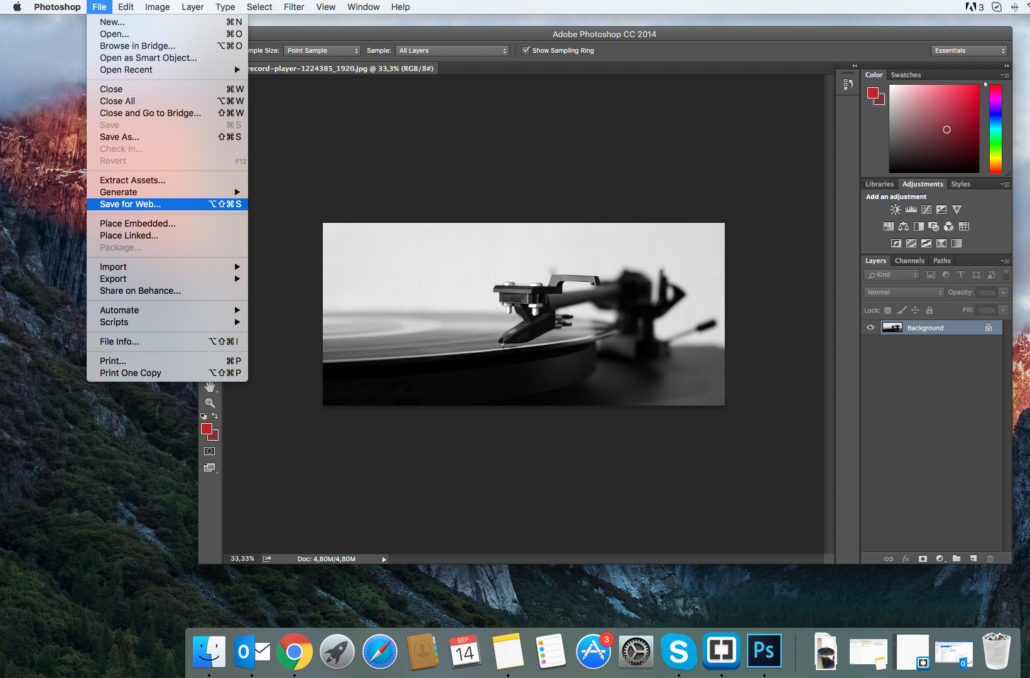The width and height of the screenshot is (1030, 678).
Task: Create a new layer group folder
Action: coord(956,558)
